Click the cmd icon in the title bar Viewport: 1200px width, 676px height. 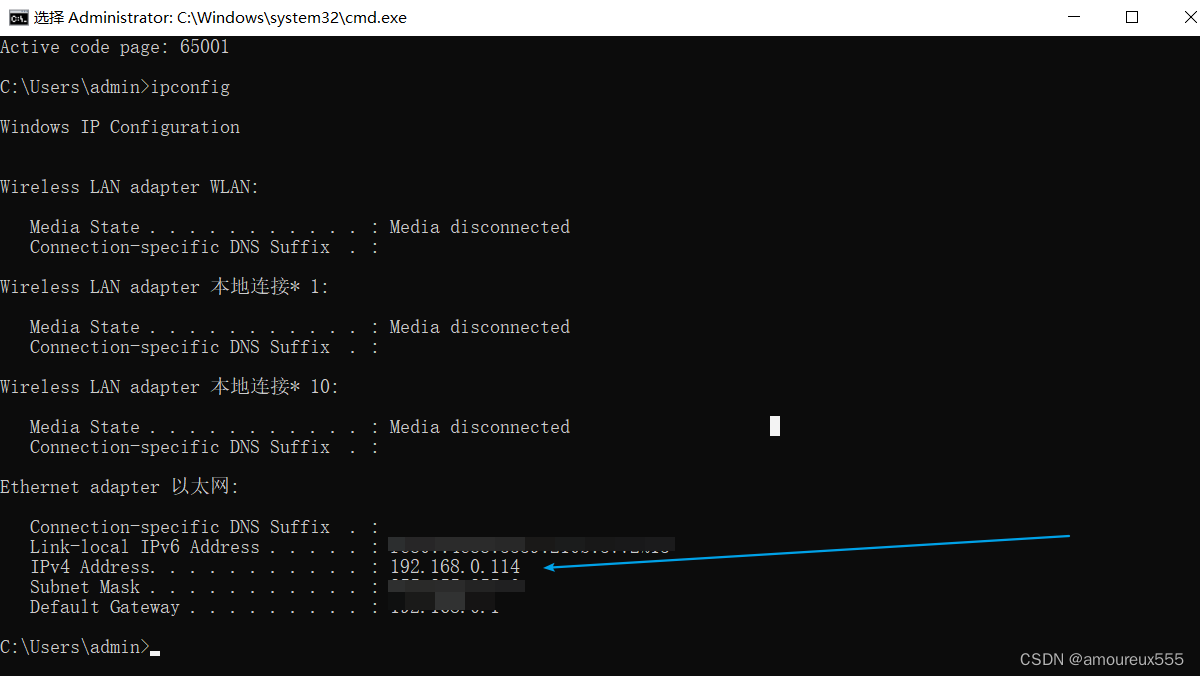pos(18,17)
